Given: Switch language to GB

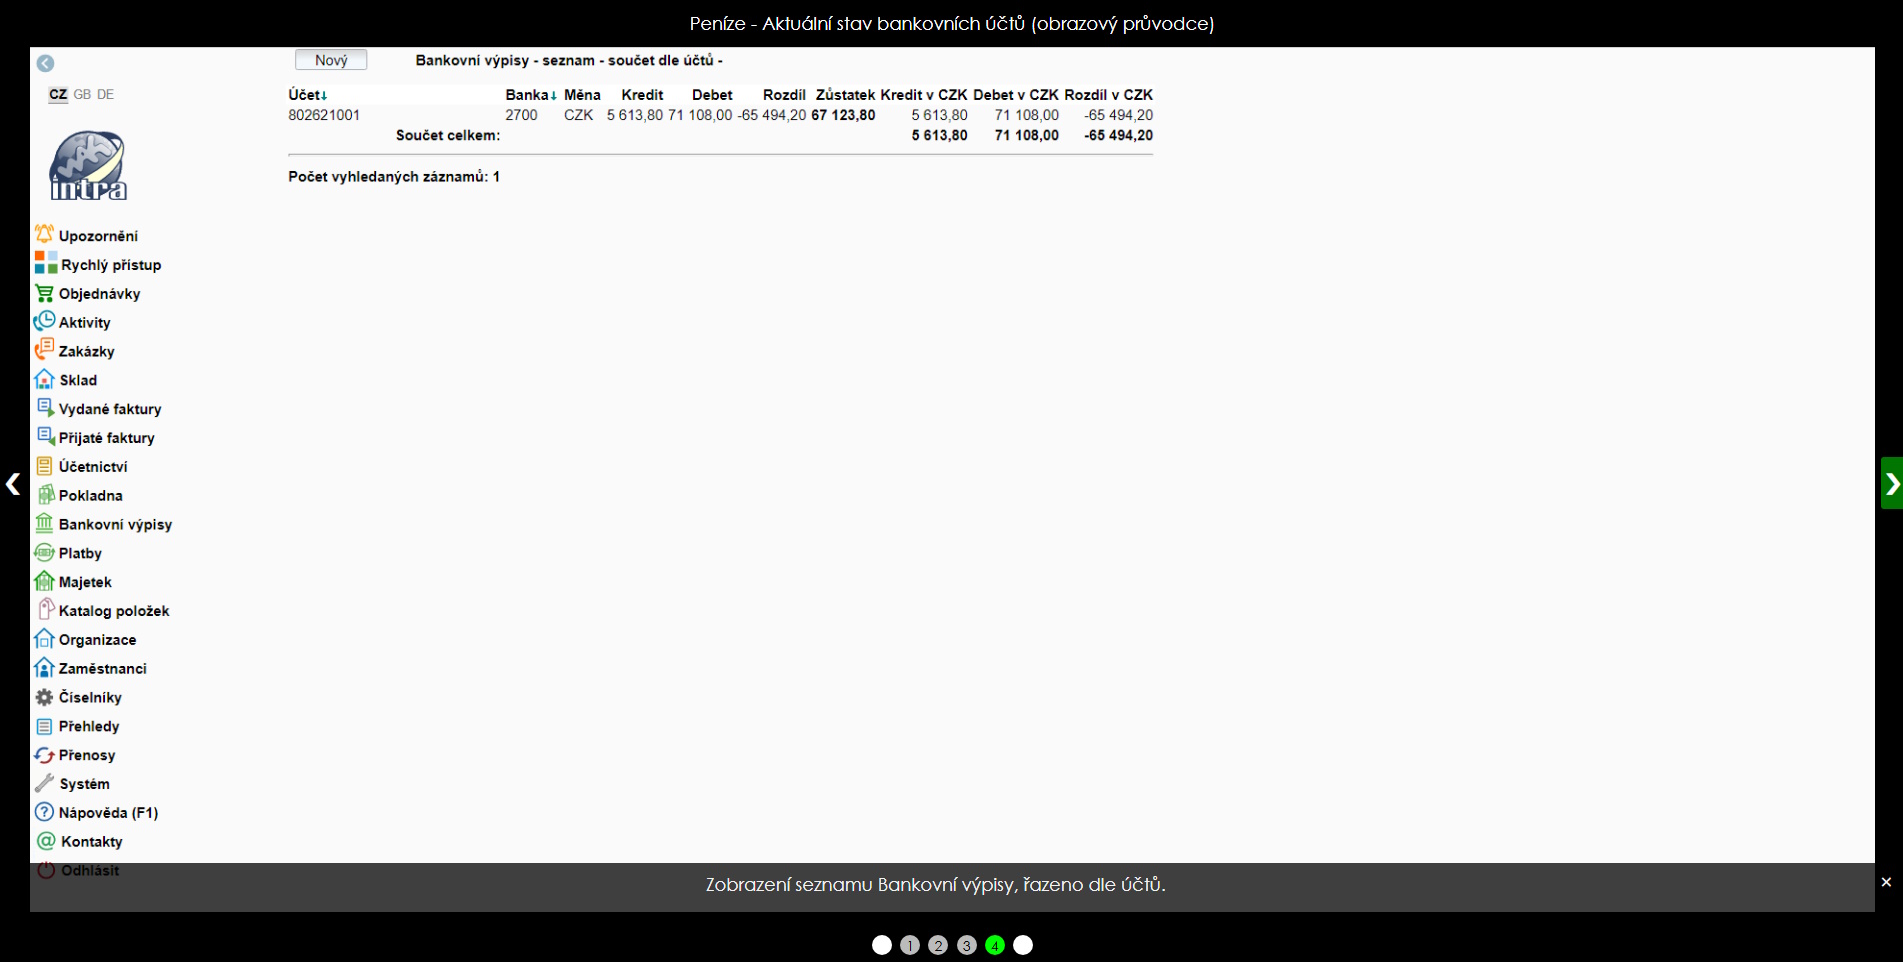Looking at the screenshot, I should coord(82,94).
